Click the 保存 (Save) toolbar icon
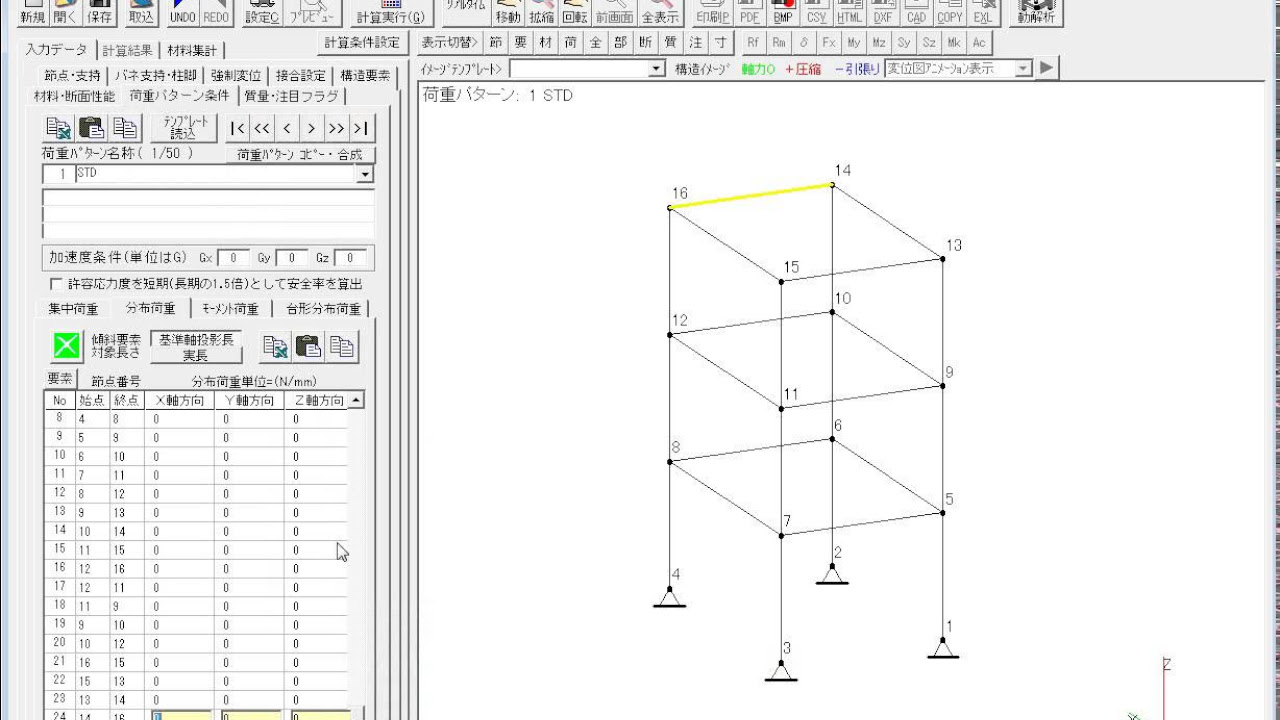Viewport: 1280px width, 720px height. (99, 12)
